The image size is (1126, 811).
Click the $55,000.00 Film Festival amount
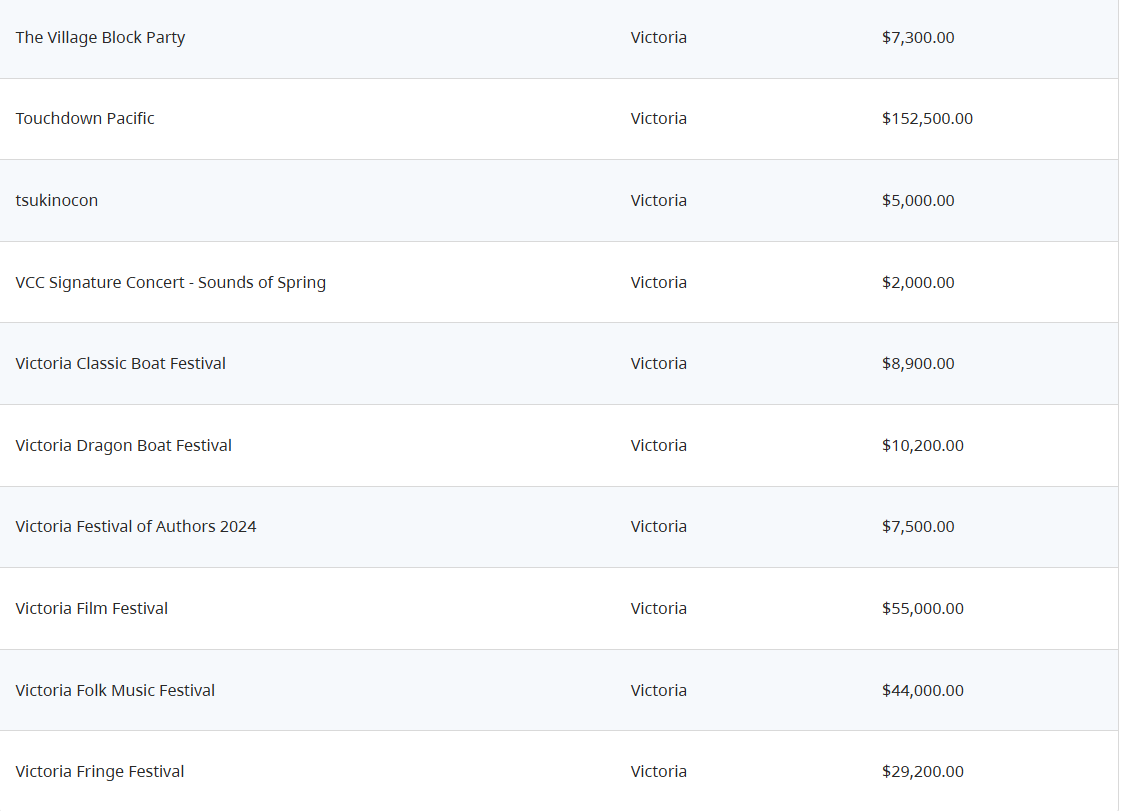pyautogui.click(x=923, y=608)
